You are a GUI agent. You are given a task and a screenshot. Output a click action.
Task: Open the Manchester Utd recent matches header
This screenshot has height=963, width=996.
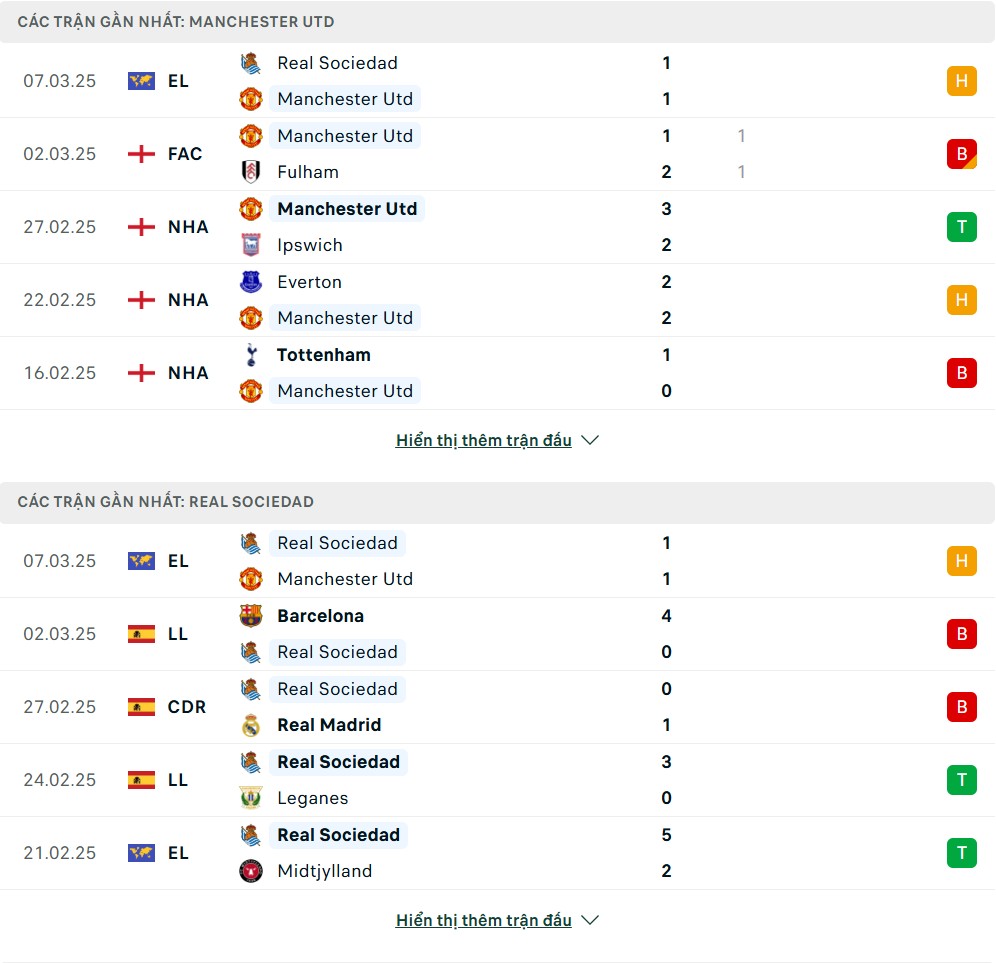497,22
